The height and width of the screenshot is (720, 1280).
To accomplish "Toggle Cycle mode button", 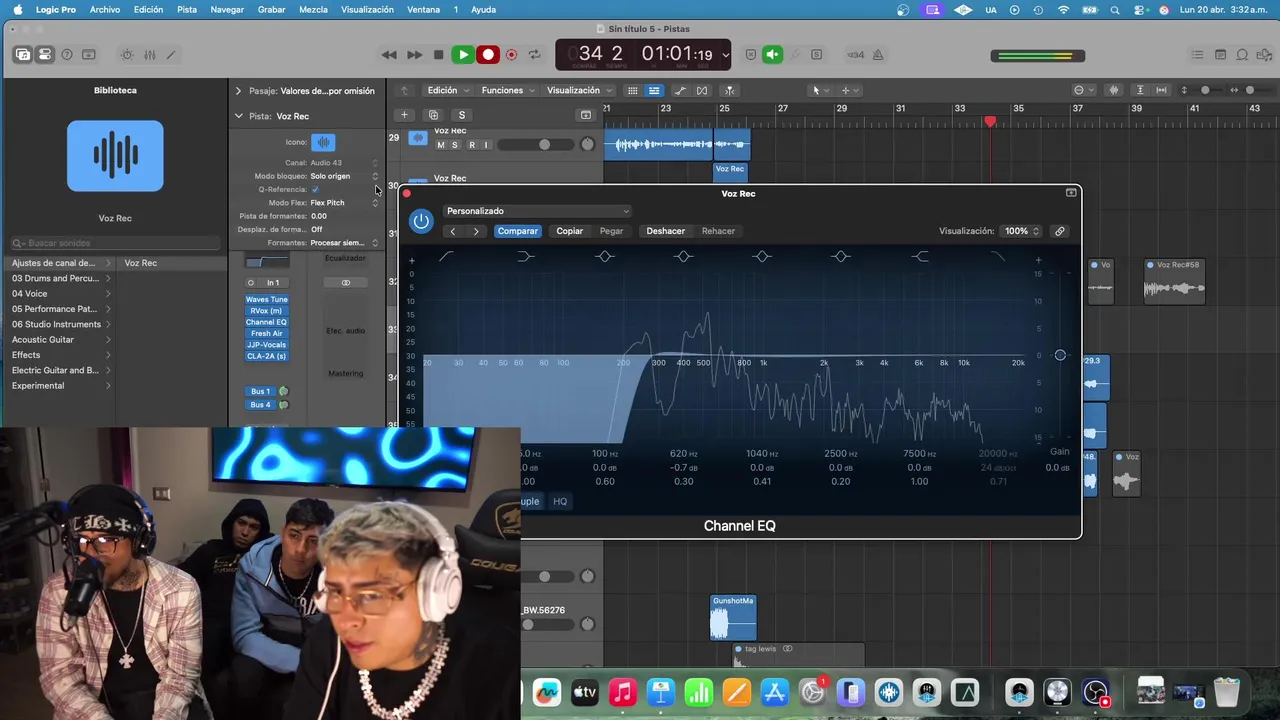I will tap(535, 55).
